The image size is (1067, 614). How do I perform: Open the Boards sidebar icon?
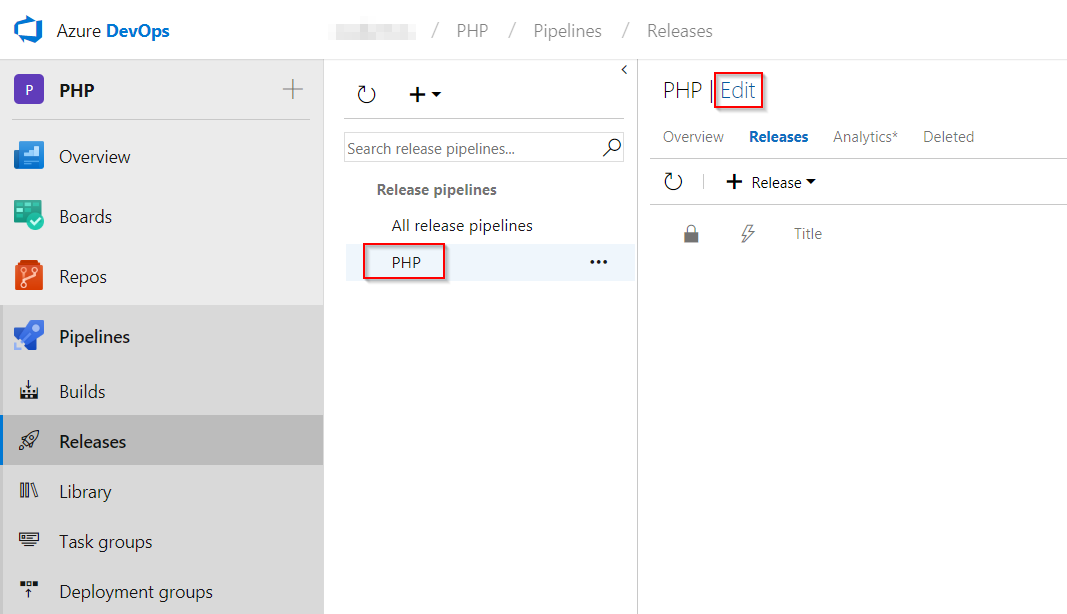coord(29,215)
